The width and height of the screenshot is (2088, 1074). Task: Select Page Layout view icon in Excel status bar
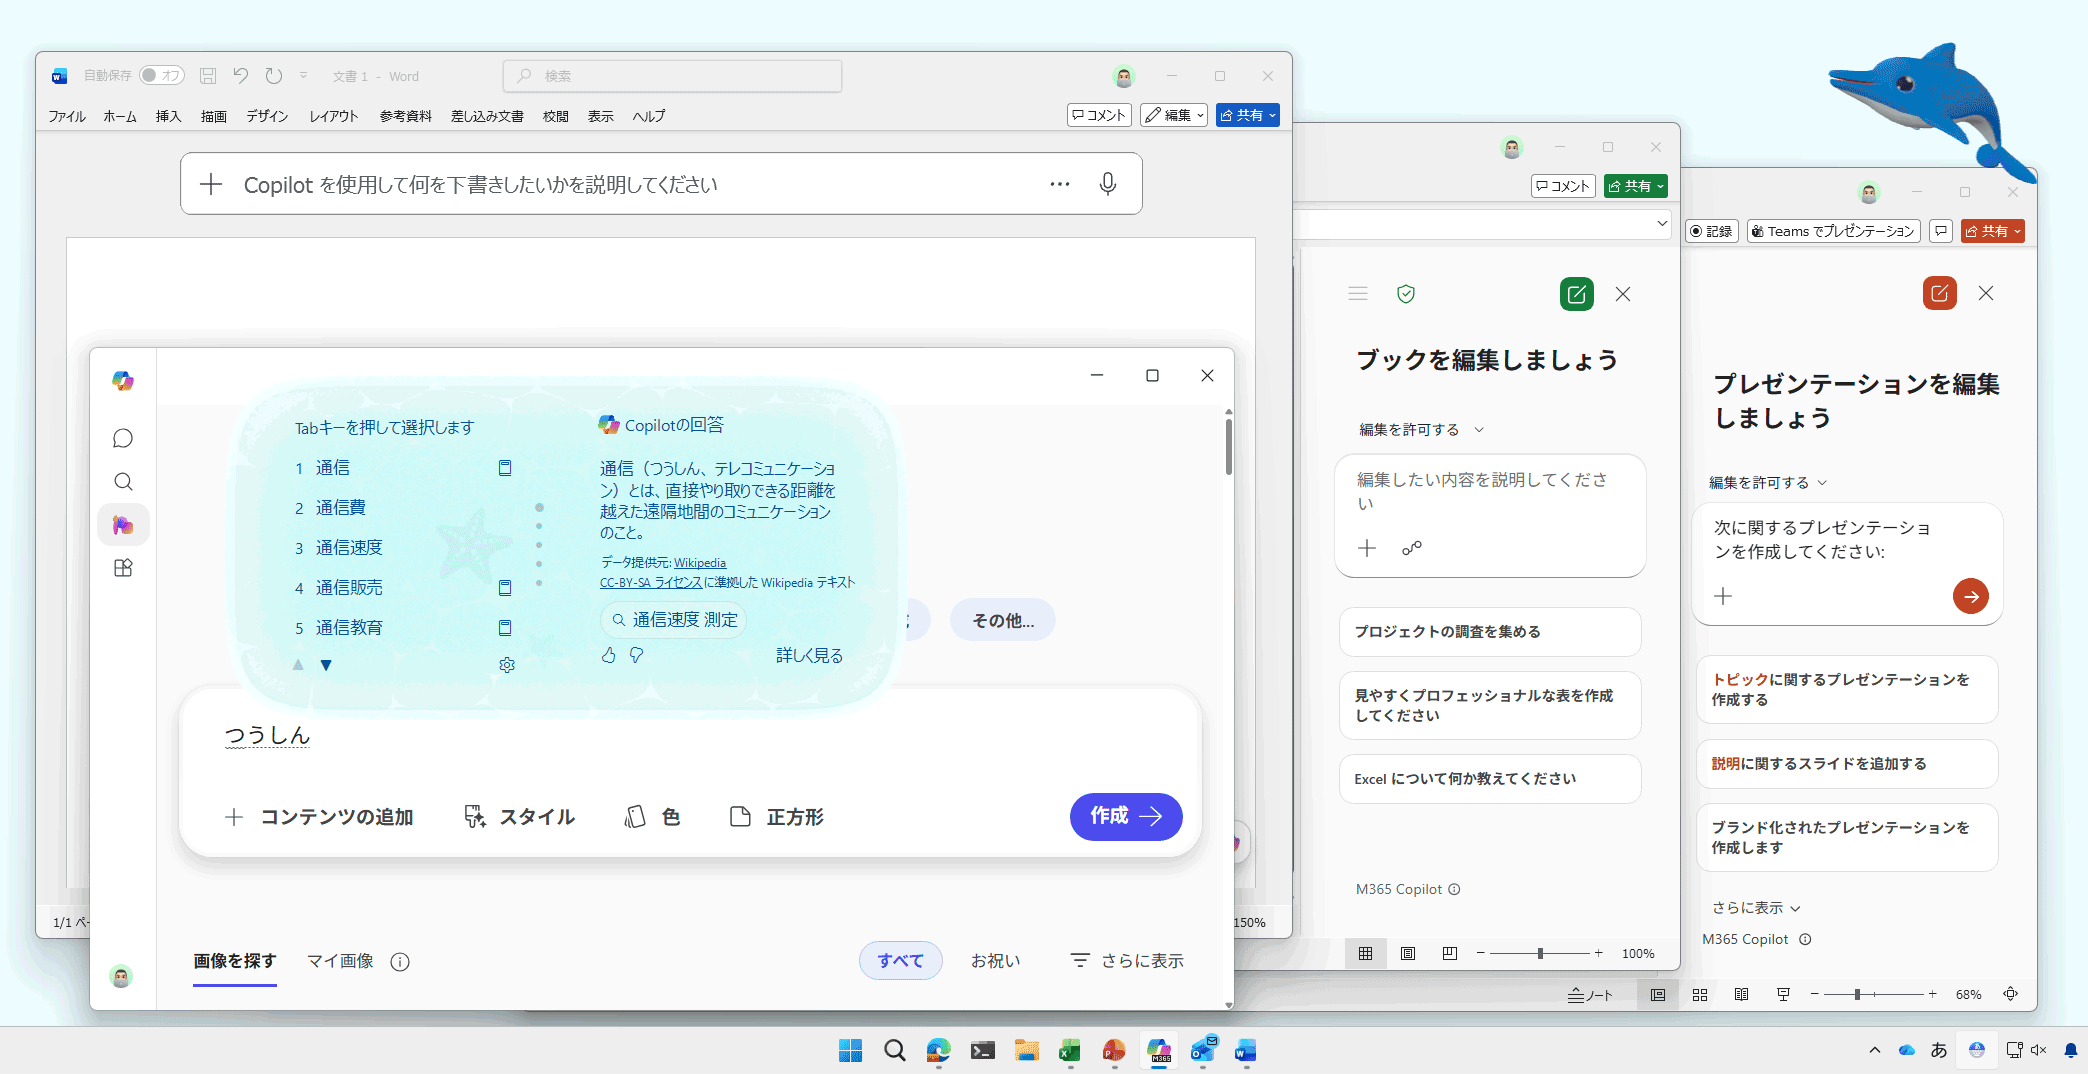pos(1408,954)
